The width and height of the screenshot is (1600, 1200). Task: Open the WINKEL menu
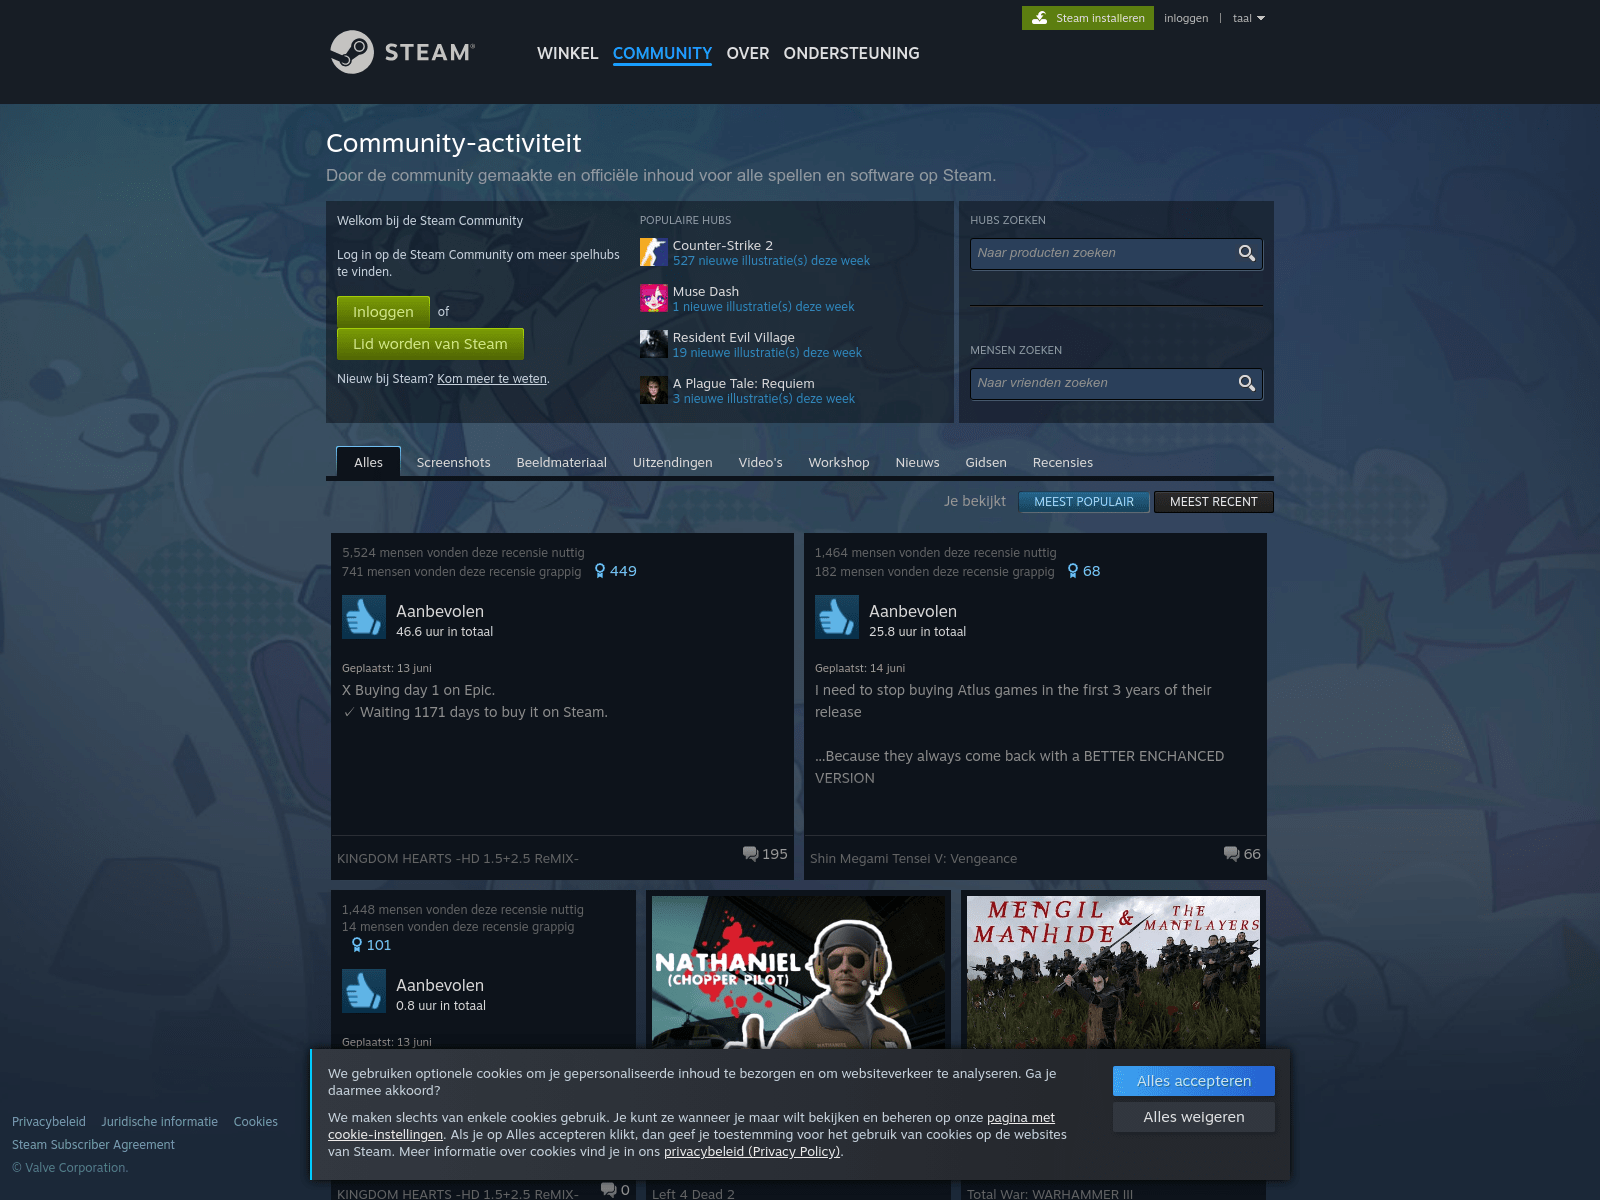[x=567, y=53]
